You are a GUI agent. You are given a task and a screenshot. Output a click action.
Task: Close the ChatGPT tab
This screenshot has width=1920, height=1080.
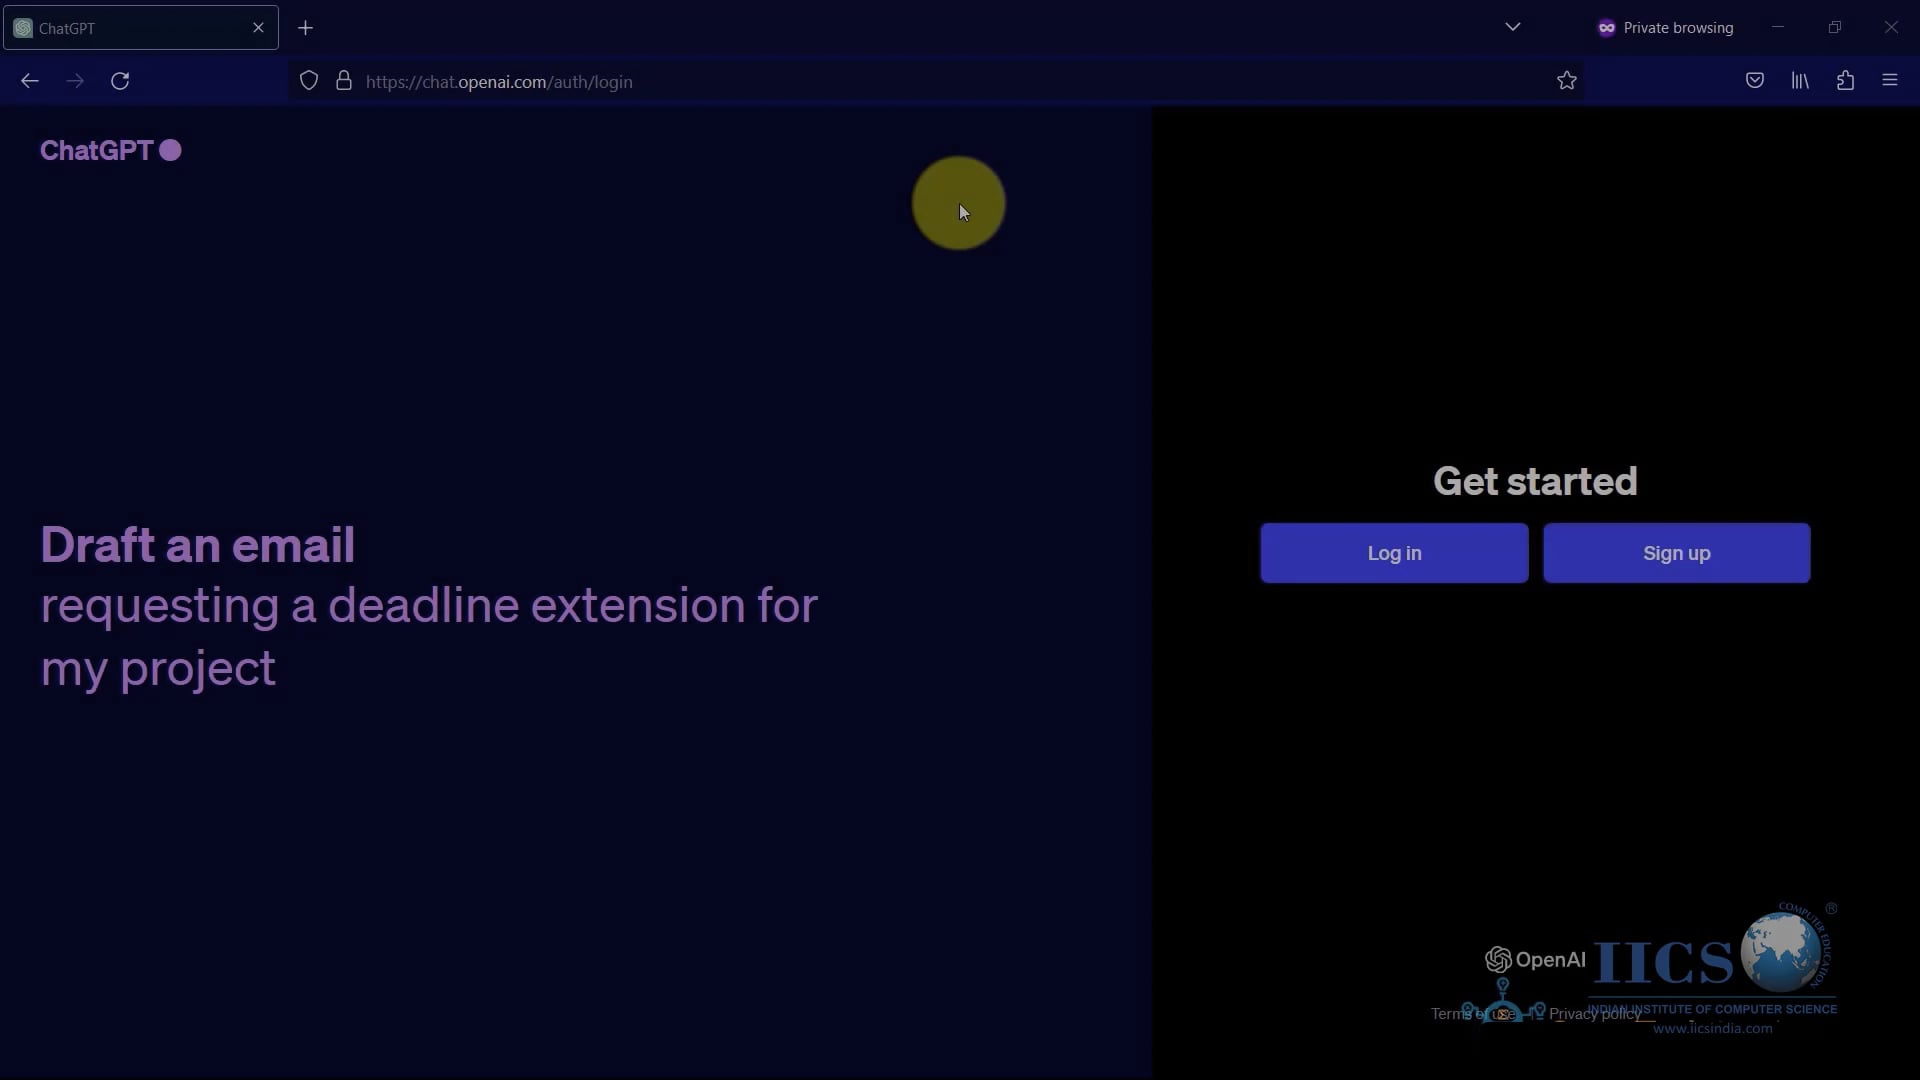(259, 28)
